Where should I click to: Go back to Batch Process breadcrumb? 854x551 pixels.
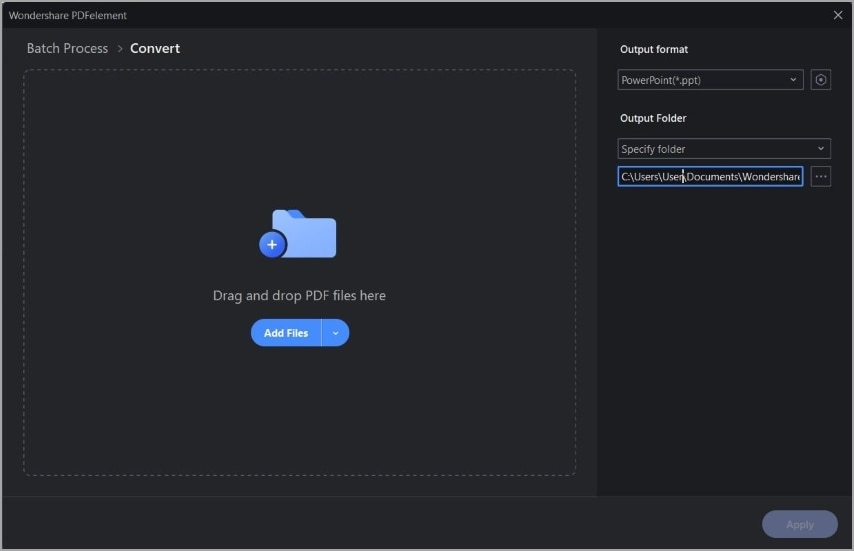(68, 48)
